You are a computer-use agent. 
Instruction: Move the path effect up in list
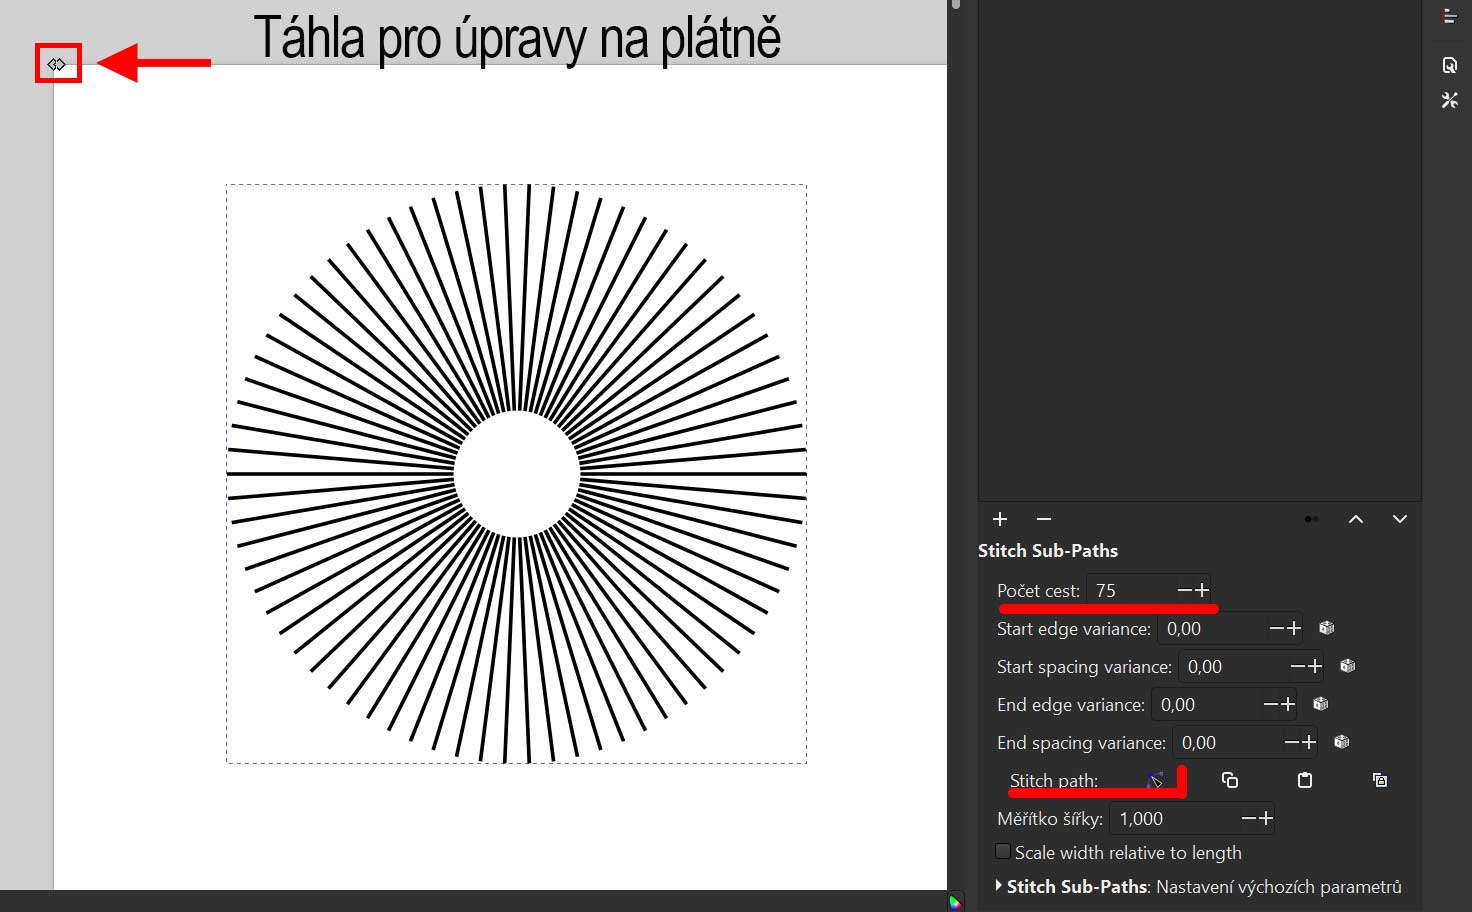1355,519
